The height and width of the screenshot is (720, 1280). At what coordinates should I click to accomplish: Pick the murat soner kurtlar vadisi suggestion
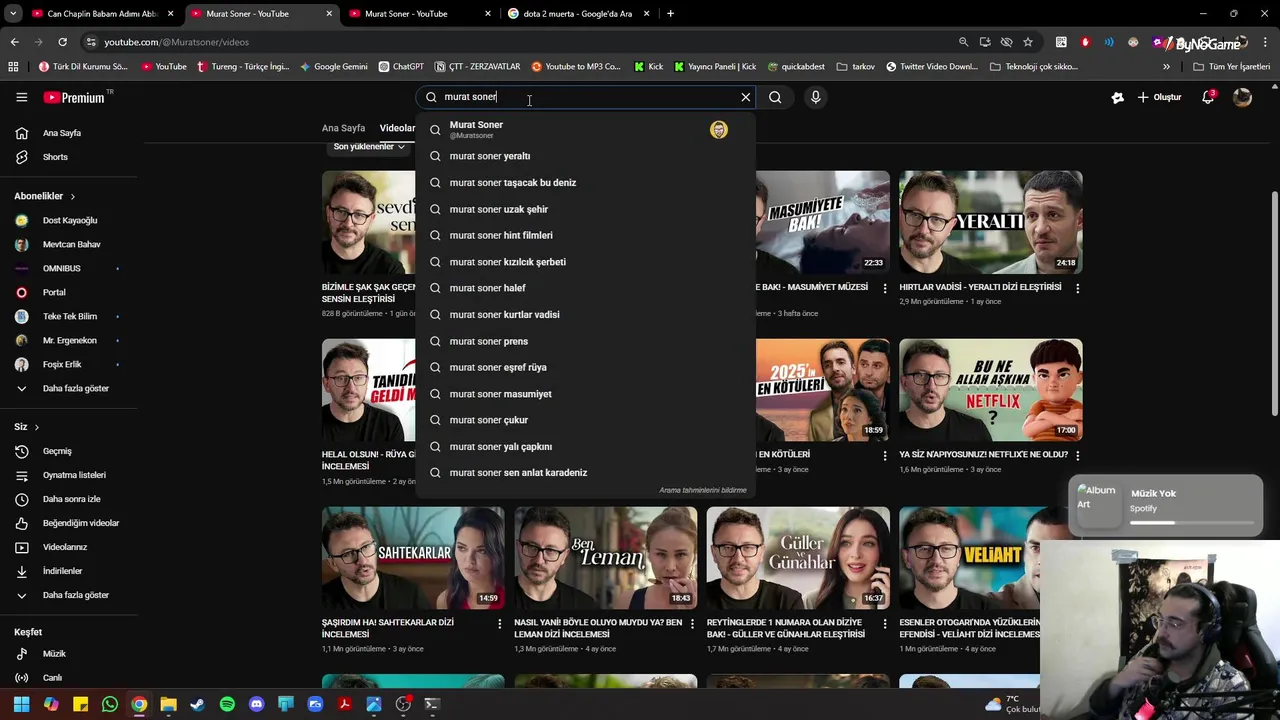pyautogui.click(x=585, y=315)
